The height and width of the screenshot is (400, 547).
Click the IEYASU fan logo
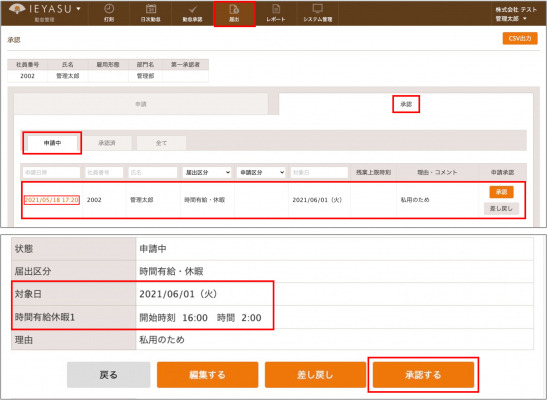[x=17, y=9]
